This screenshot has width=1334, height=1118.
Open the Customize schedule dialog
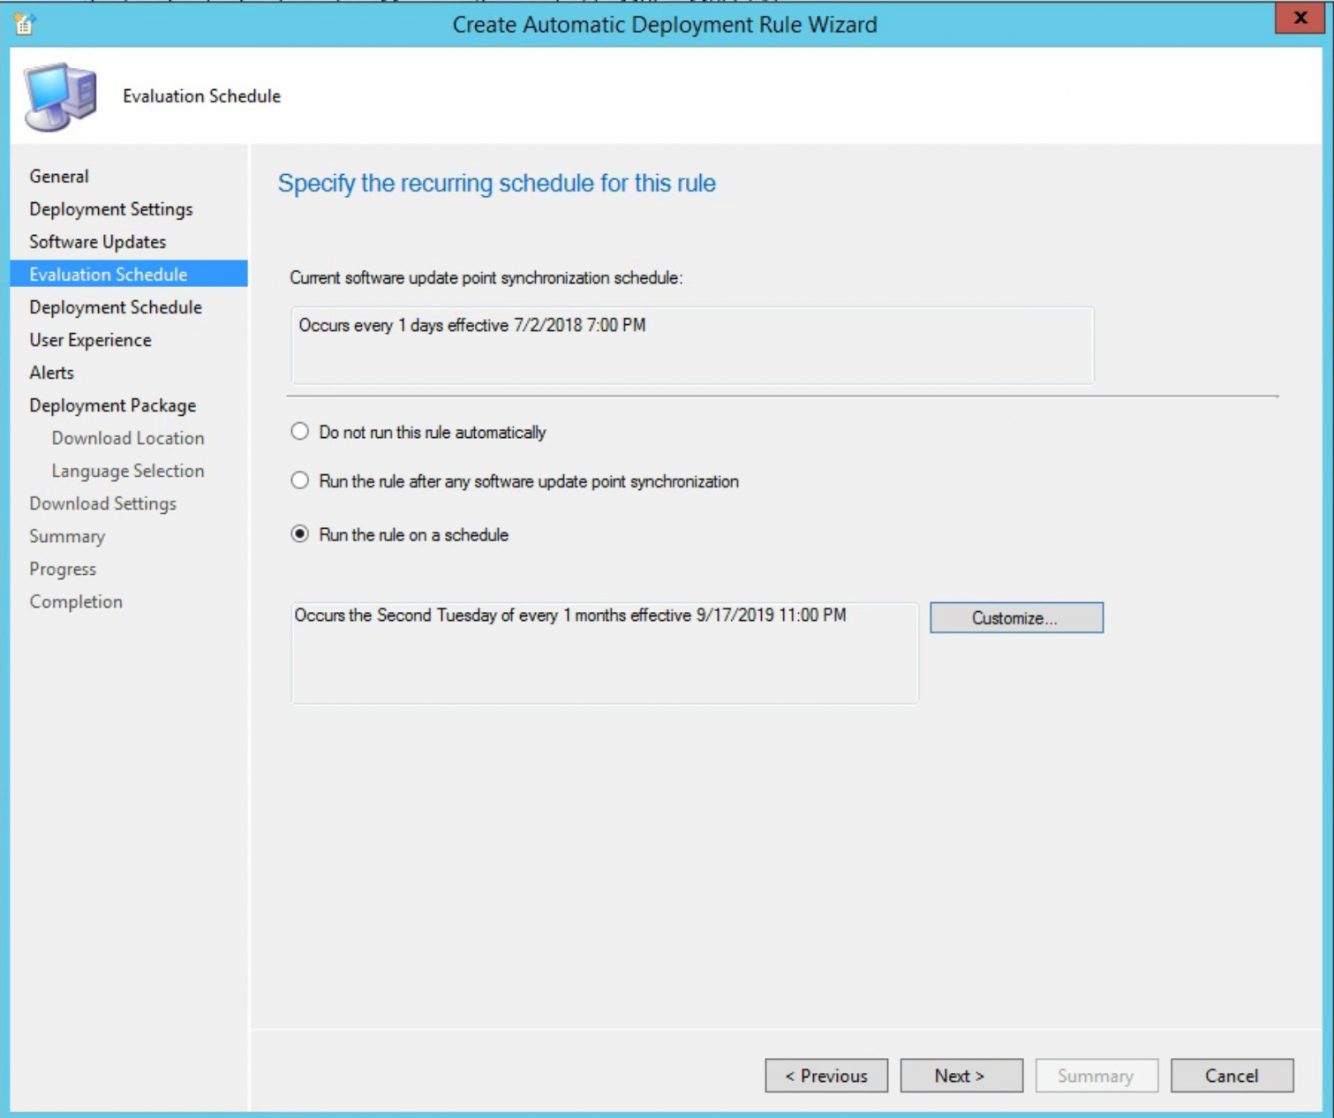click(1016, 617)
